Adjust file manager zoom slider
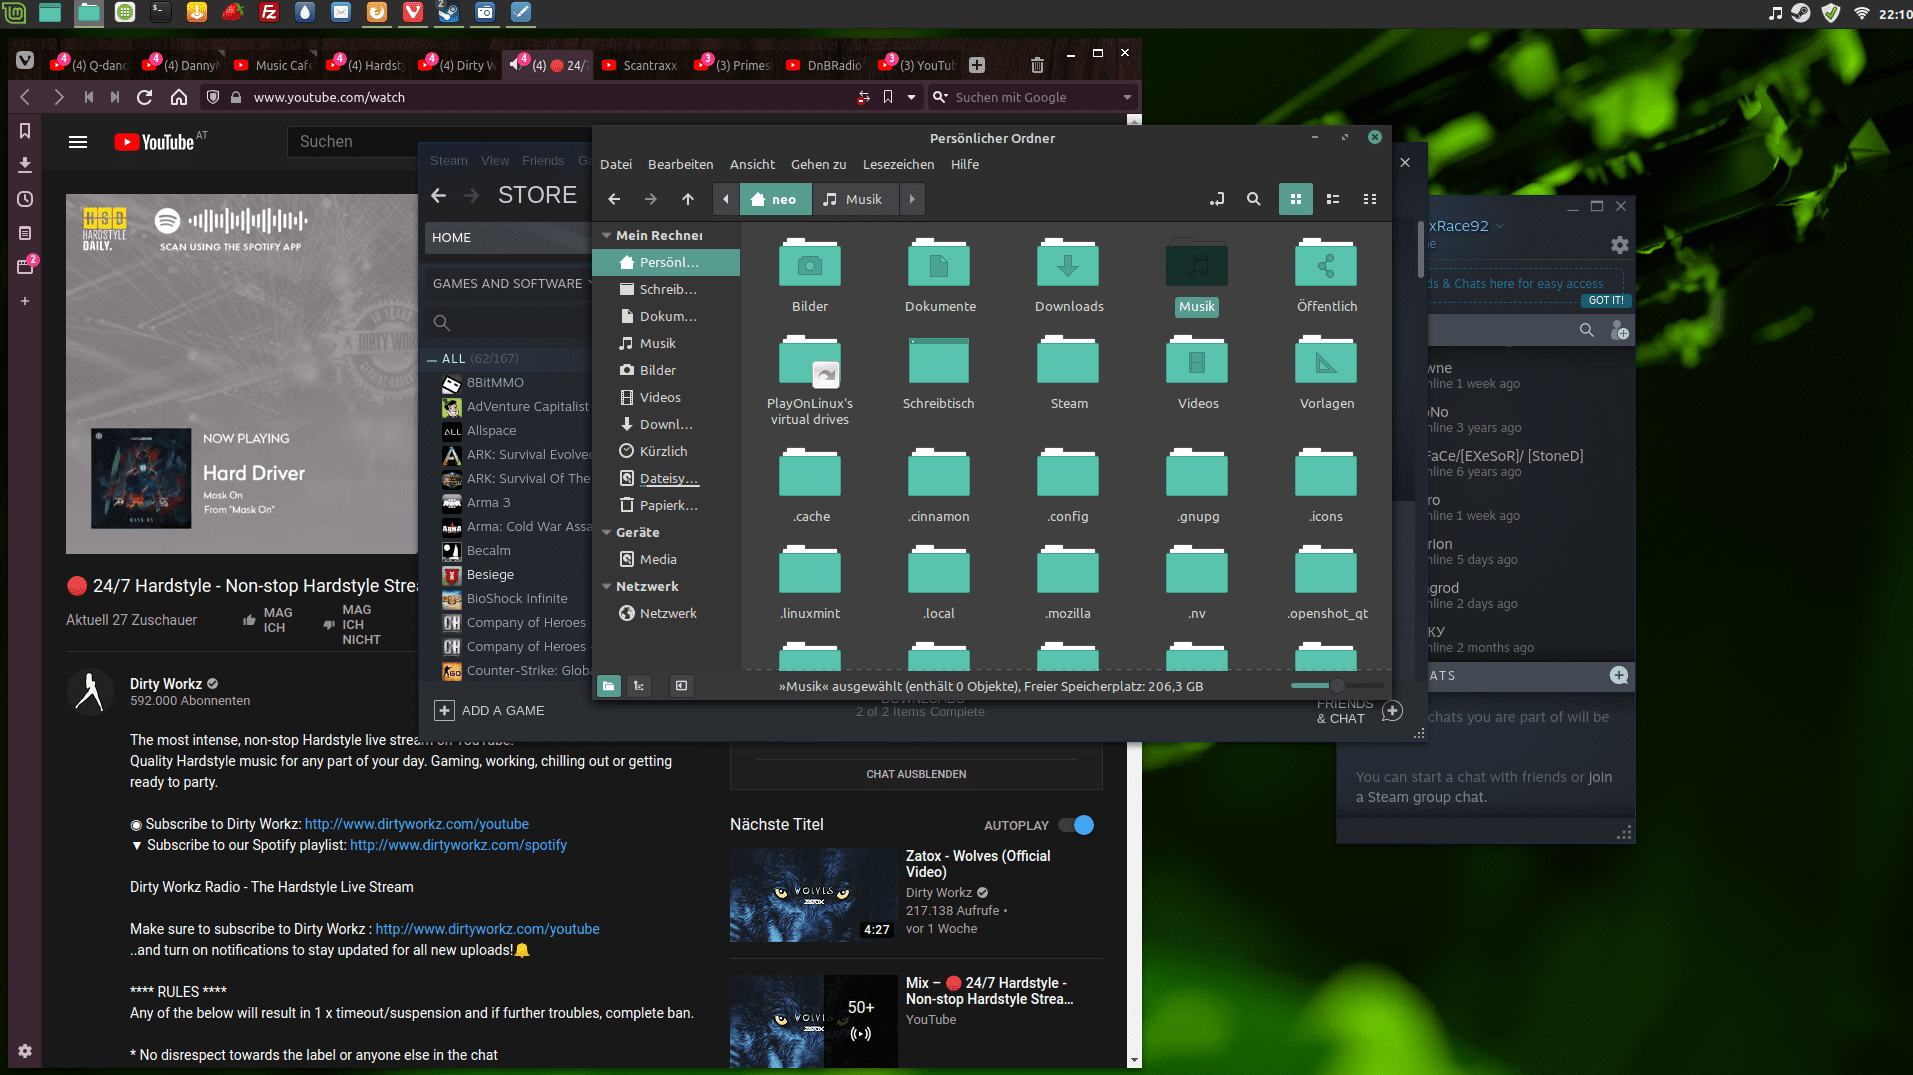The height and width of the screenshot is (1075, 1913). point(1337,686)
